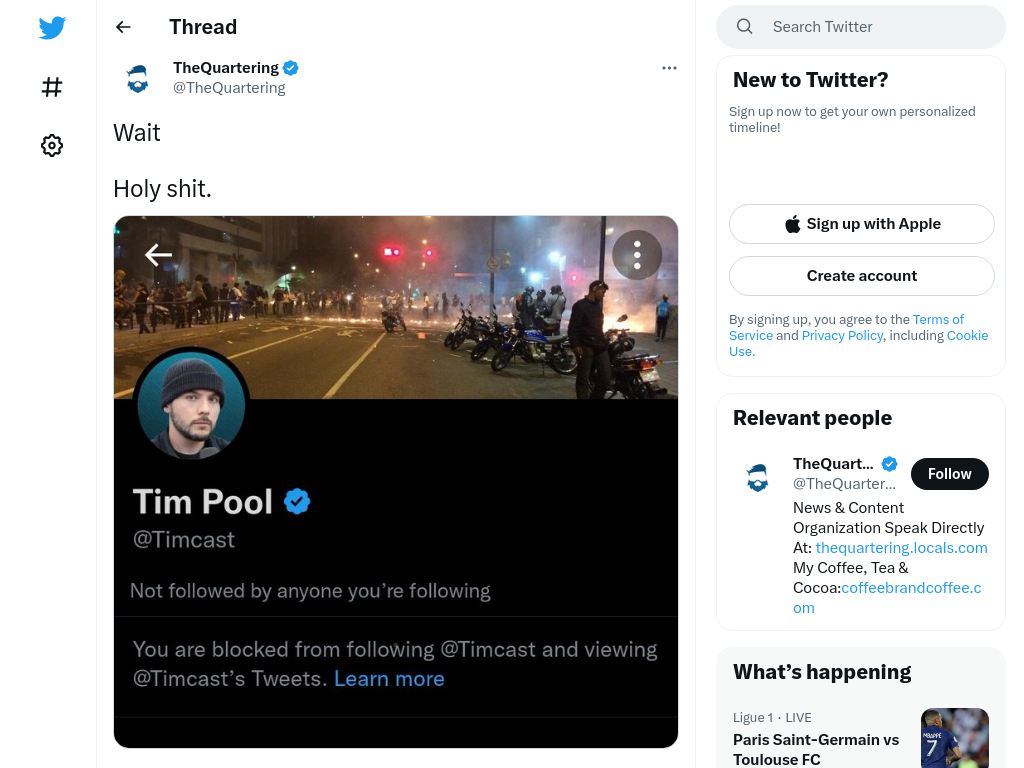Open the embedded Tim Pool screenshot image
1024x768 pixels.
[x=396, y=482]
